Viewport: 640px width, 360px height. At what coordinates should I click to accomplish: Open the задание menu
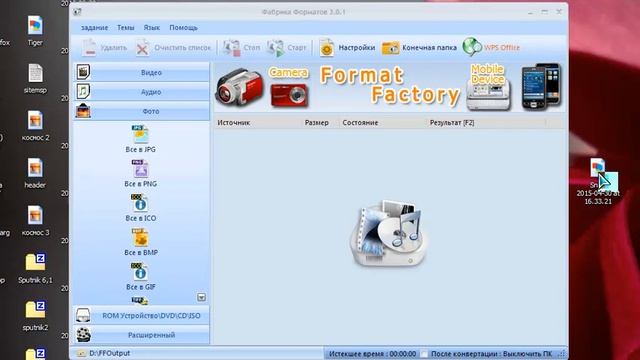[x=94, y=28]
